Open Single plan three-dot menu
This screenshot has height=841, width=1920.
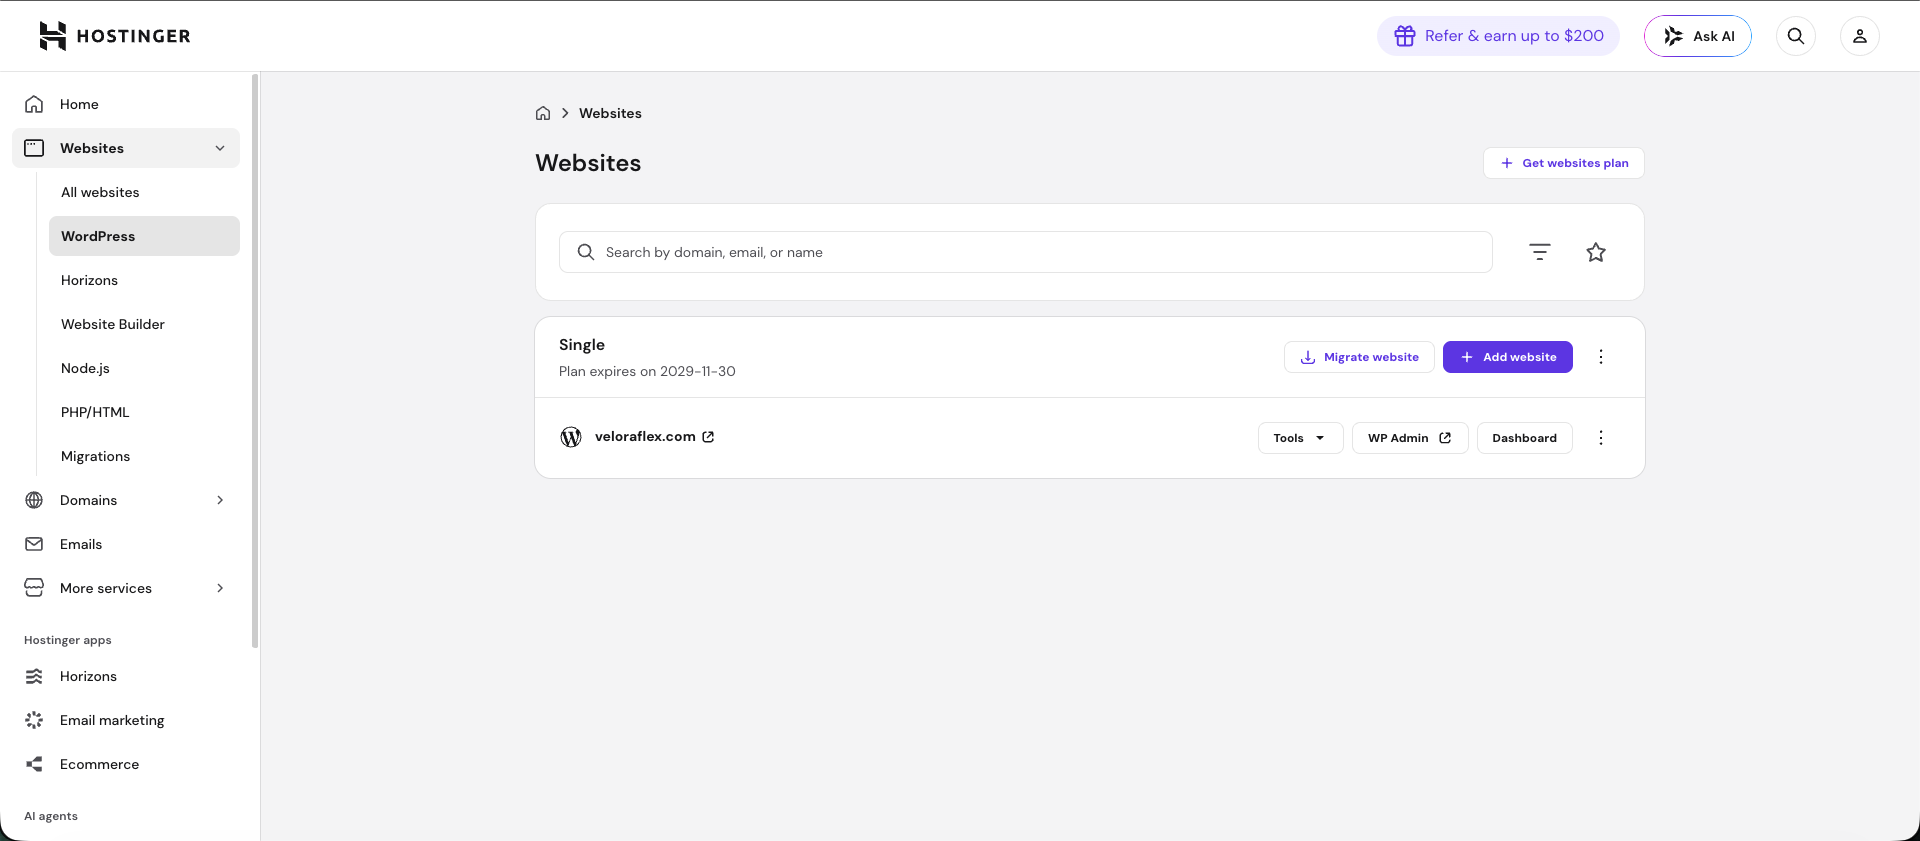pos(1601,357)
